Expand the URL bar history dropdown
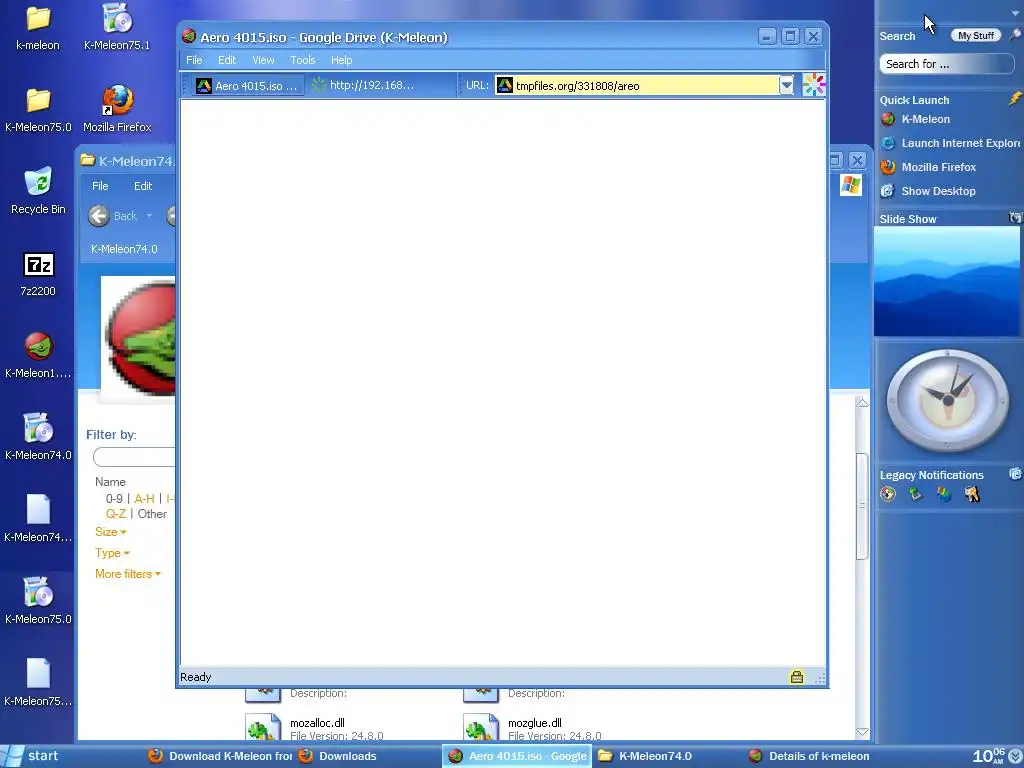This screenshot has width=1024, height=768. [786, 85]
